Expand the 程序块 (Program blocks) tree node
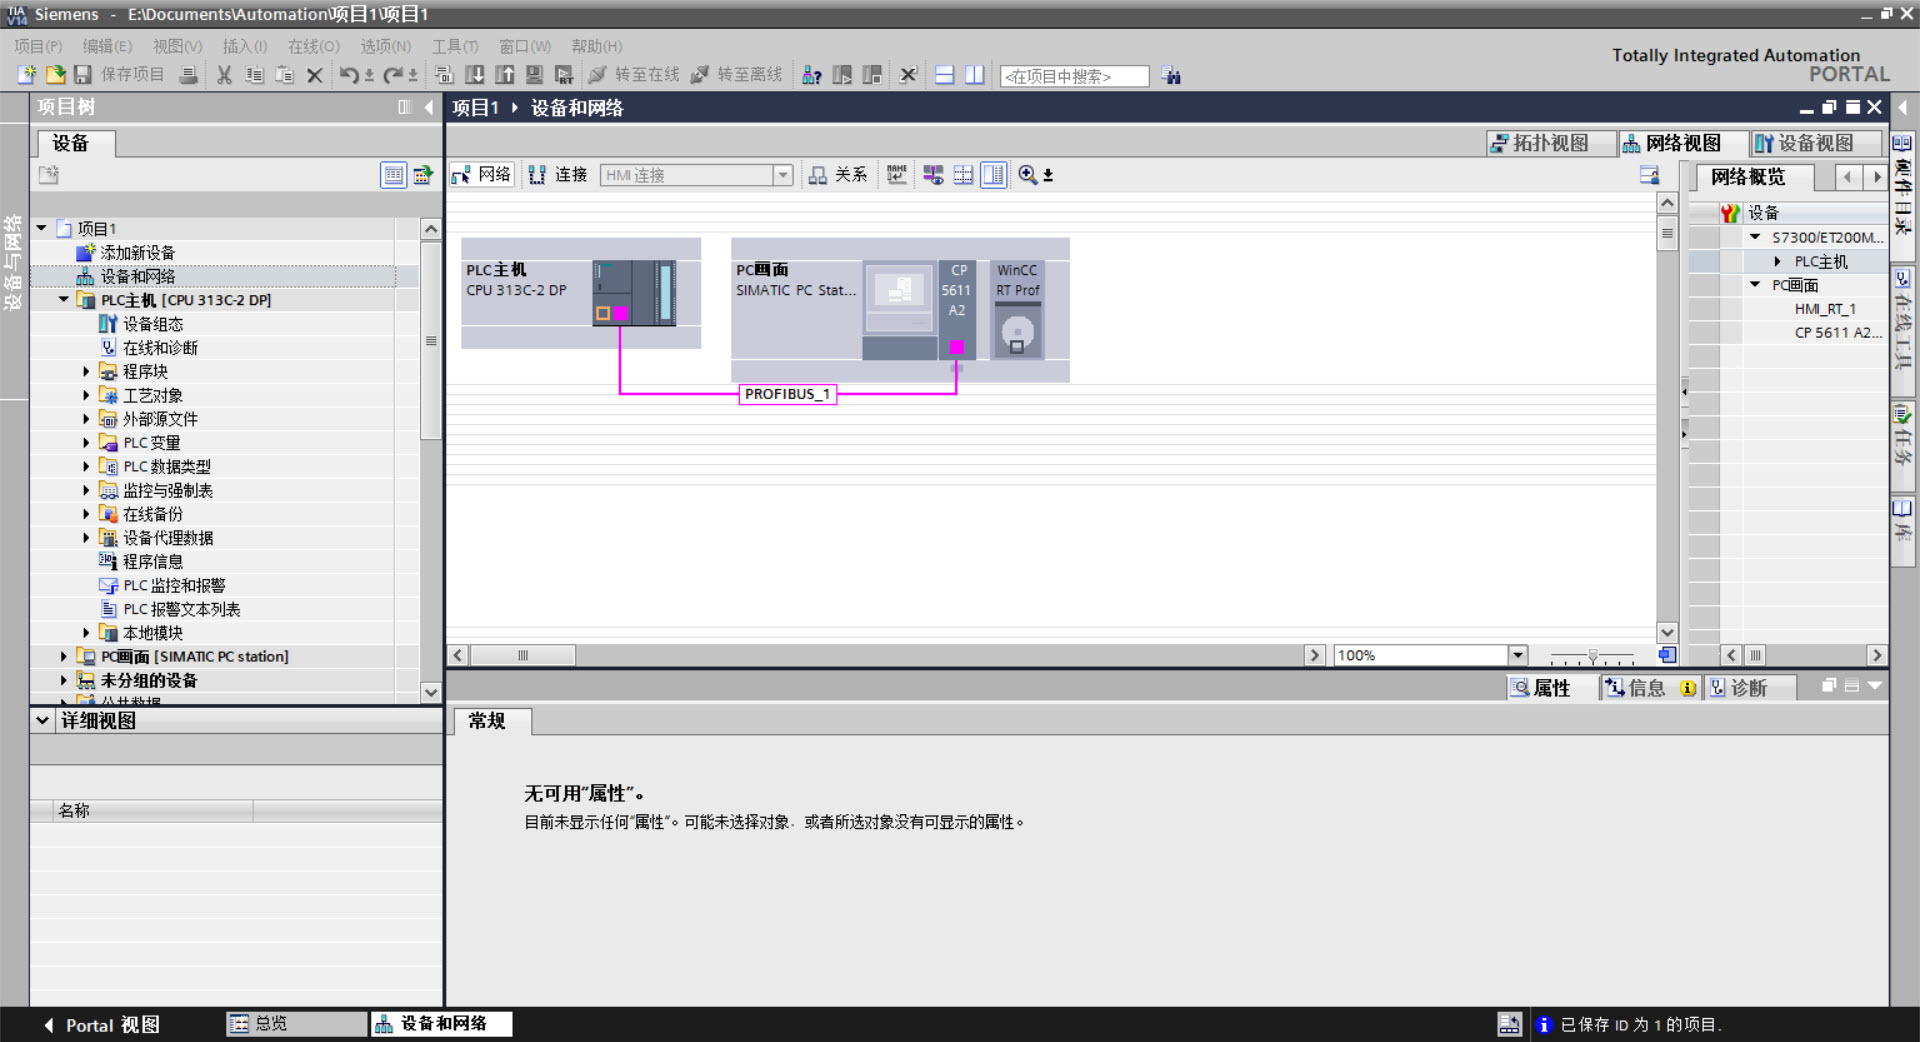 86,372
